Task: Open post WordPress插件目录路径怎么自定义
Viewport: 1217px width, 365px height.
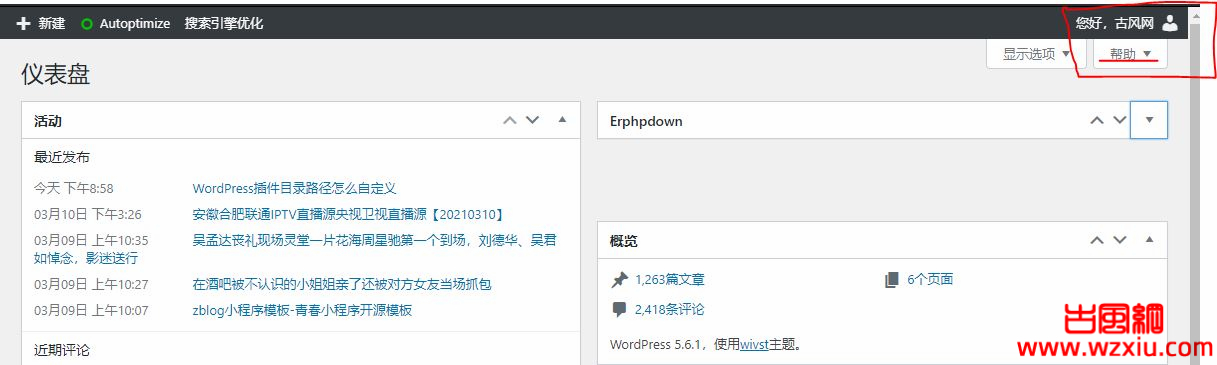Action: [x=295, y=188]
